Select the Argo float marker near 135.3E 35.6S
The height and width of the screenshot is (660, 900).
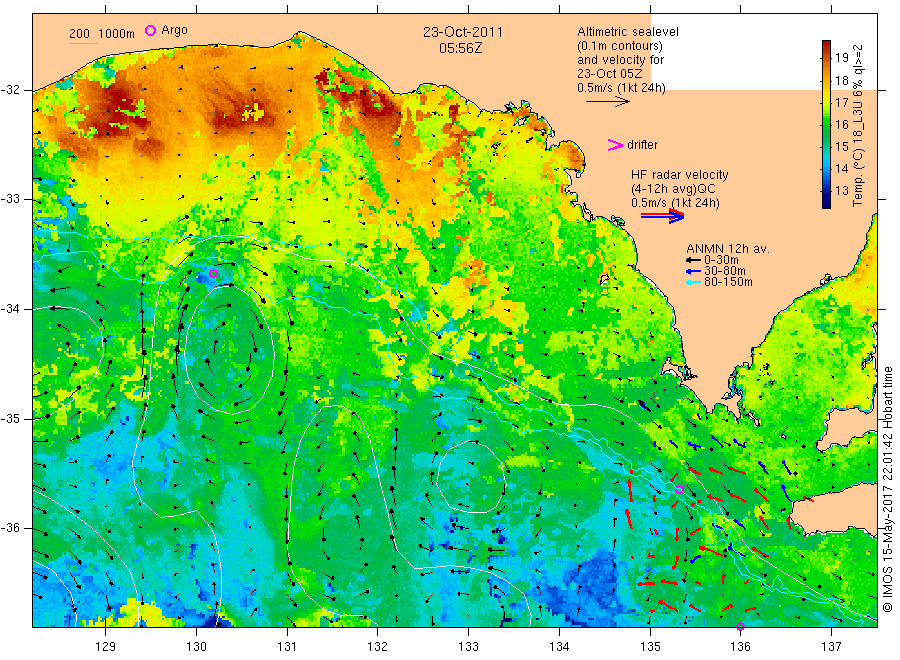679,490
